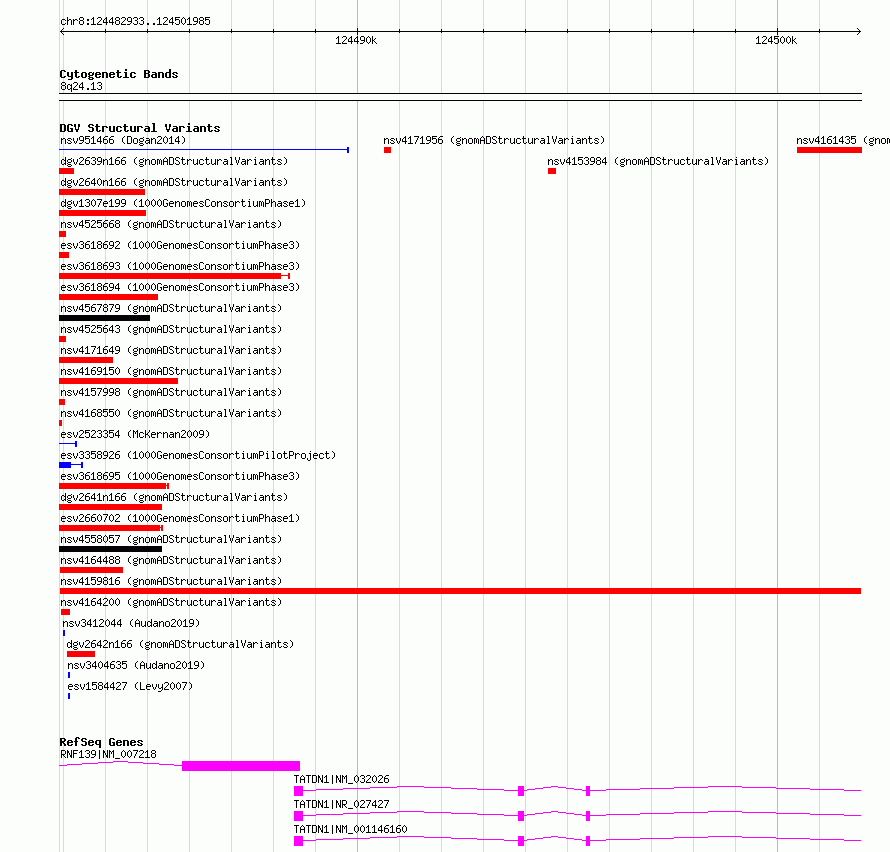Click the DGV Structural Variants track title
The height and width of the screenshot is (852, 890).
pos(140,128)
